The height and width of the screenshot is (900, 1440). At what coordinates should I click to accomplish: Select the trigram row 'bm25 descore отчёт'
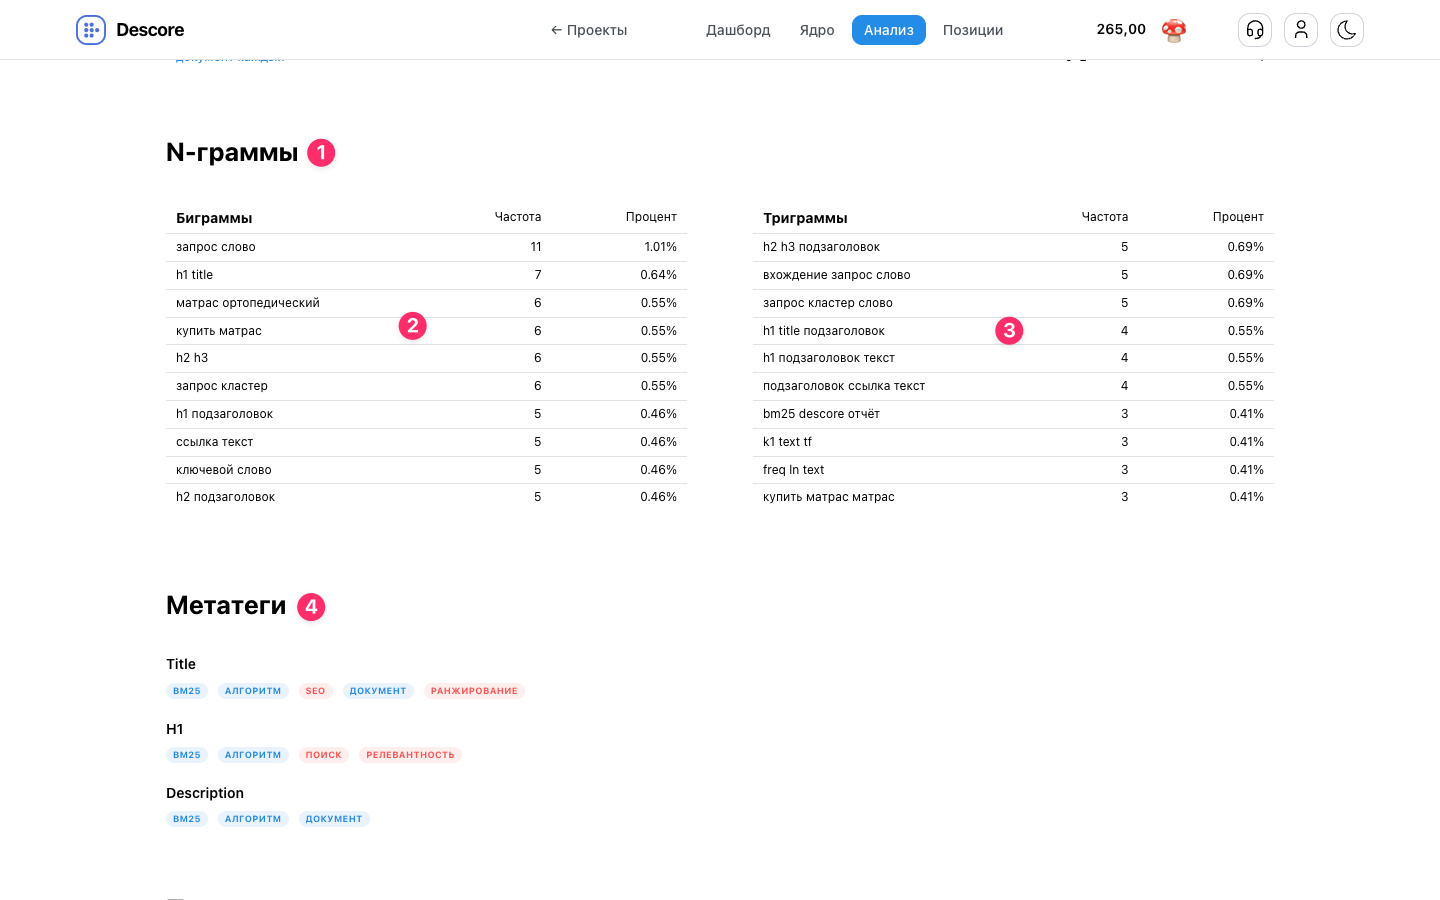pos(1013,414)
